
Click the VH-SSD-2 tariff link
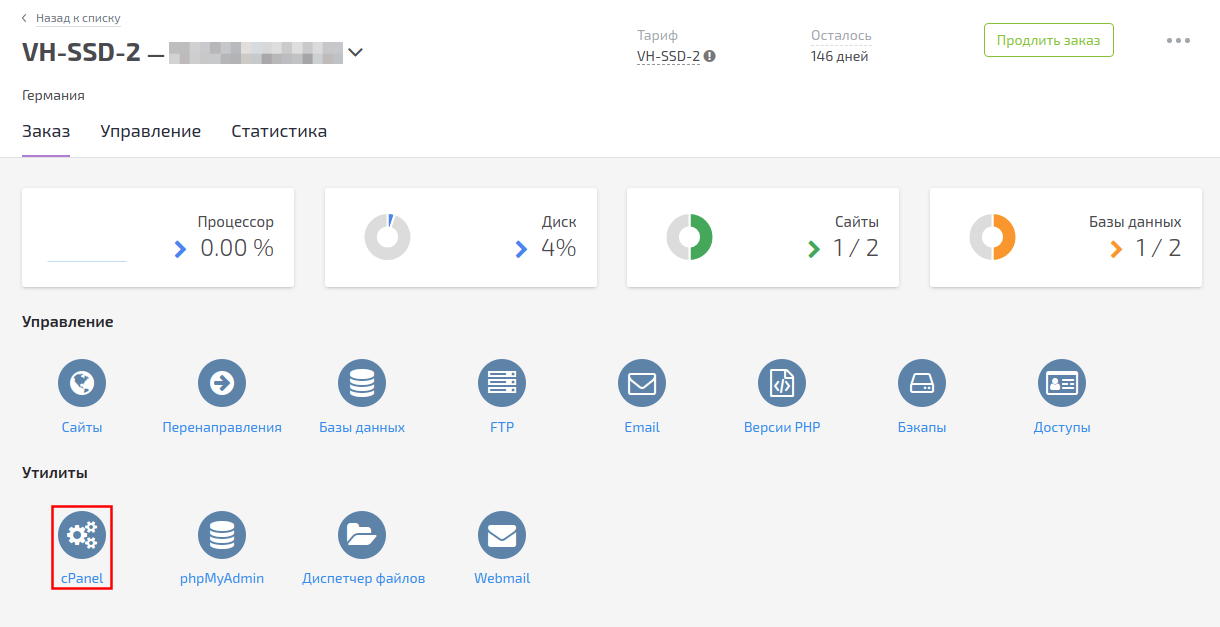click(x=668, y=57)
